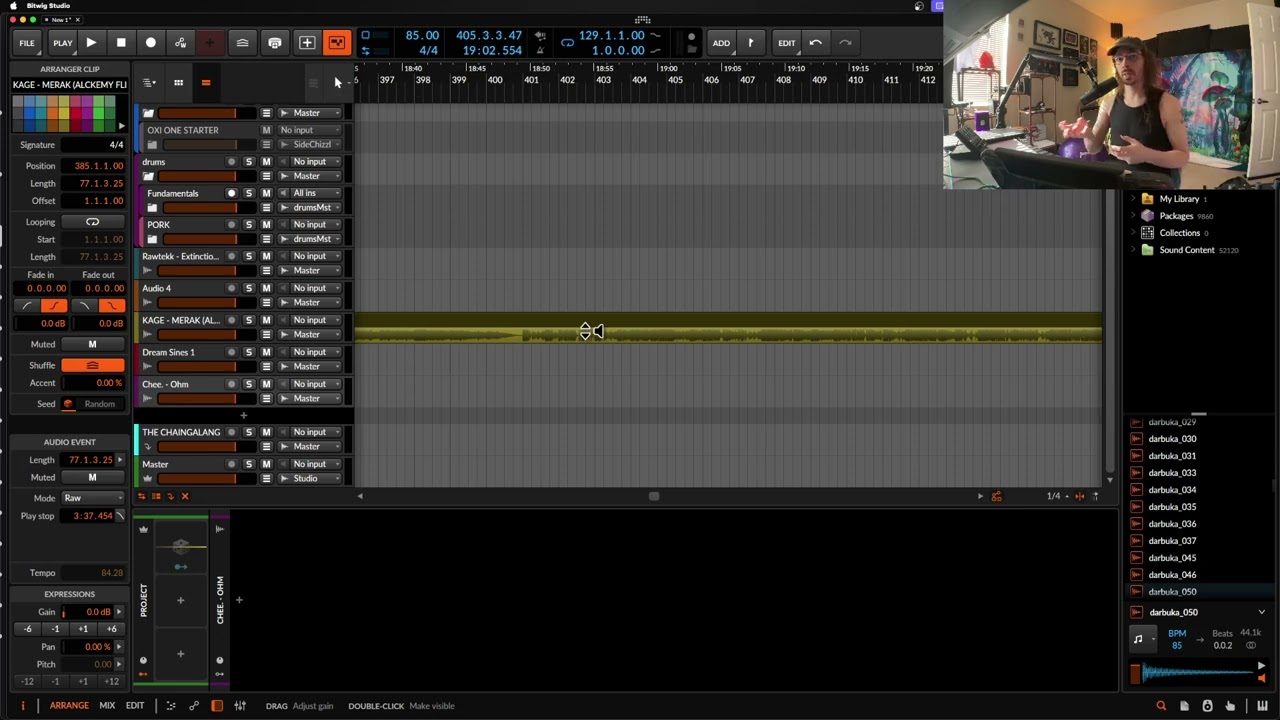
Task: Toggle automation write button in transport
Action: [180, 43]
